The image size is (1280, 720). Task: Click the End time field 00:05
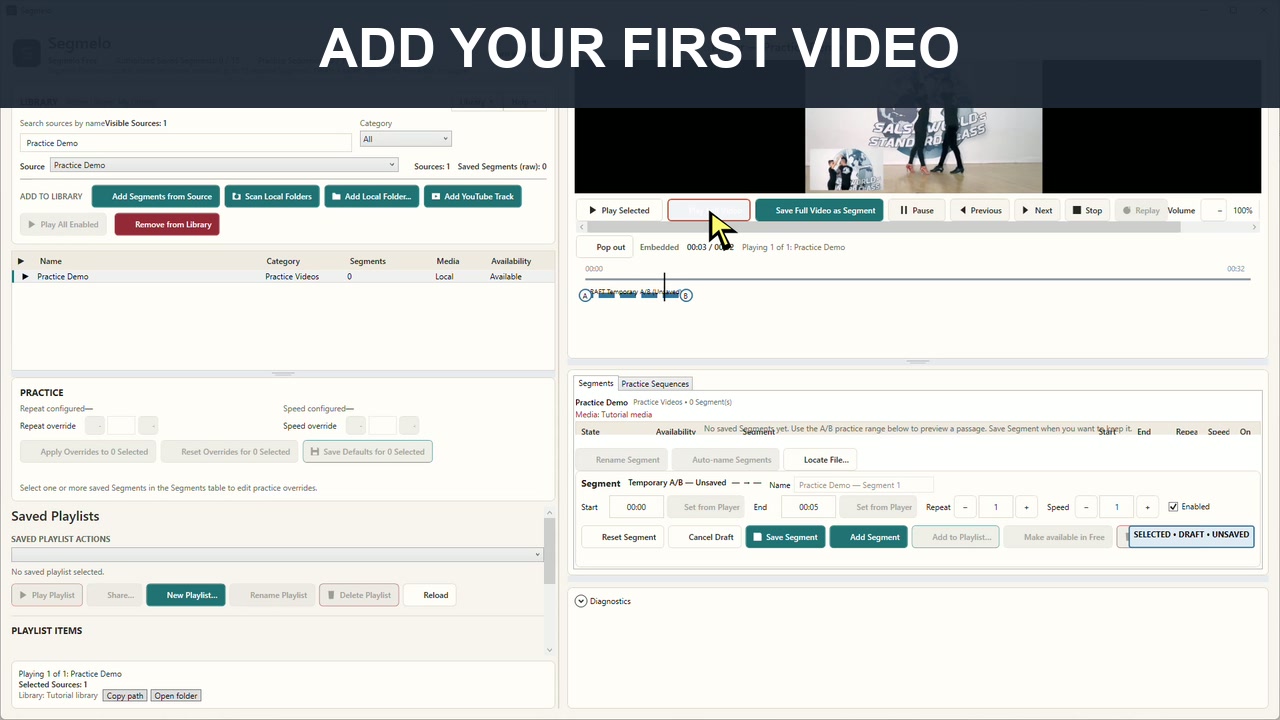808,507
